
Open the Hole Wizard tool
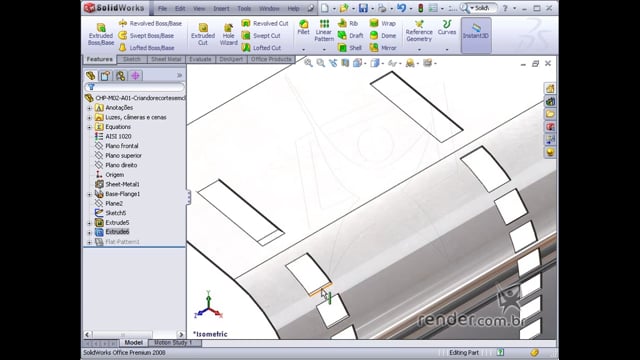click(229, 34)
